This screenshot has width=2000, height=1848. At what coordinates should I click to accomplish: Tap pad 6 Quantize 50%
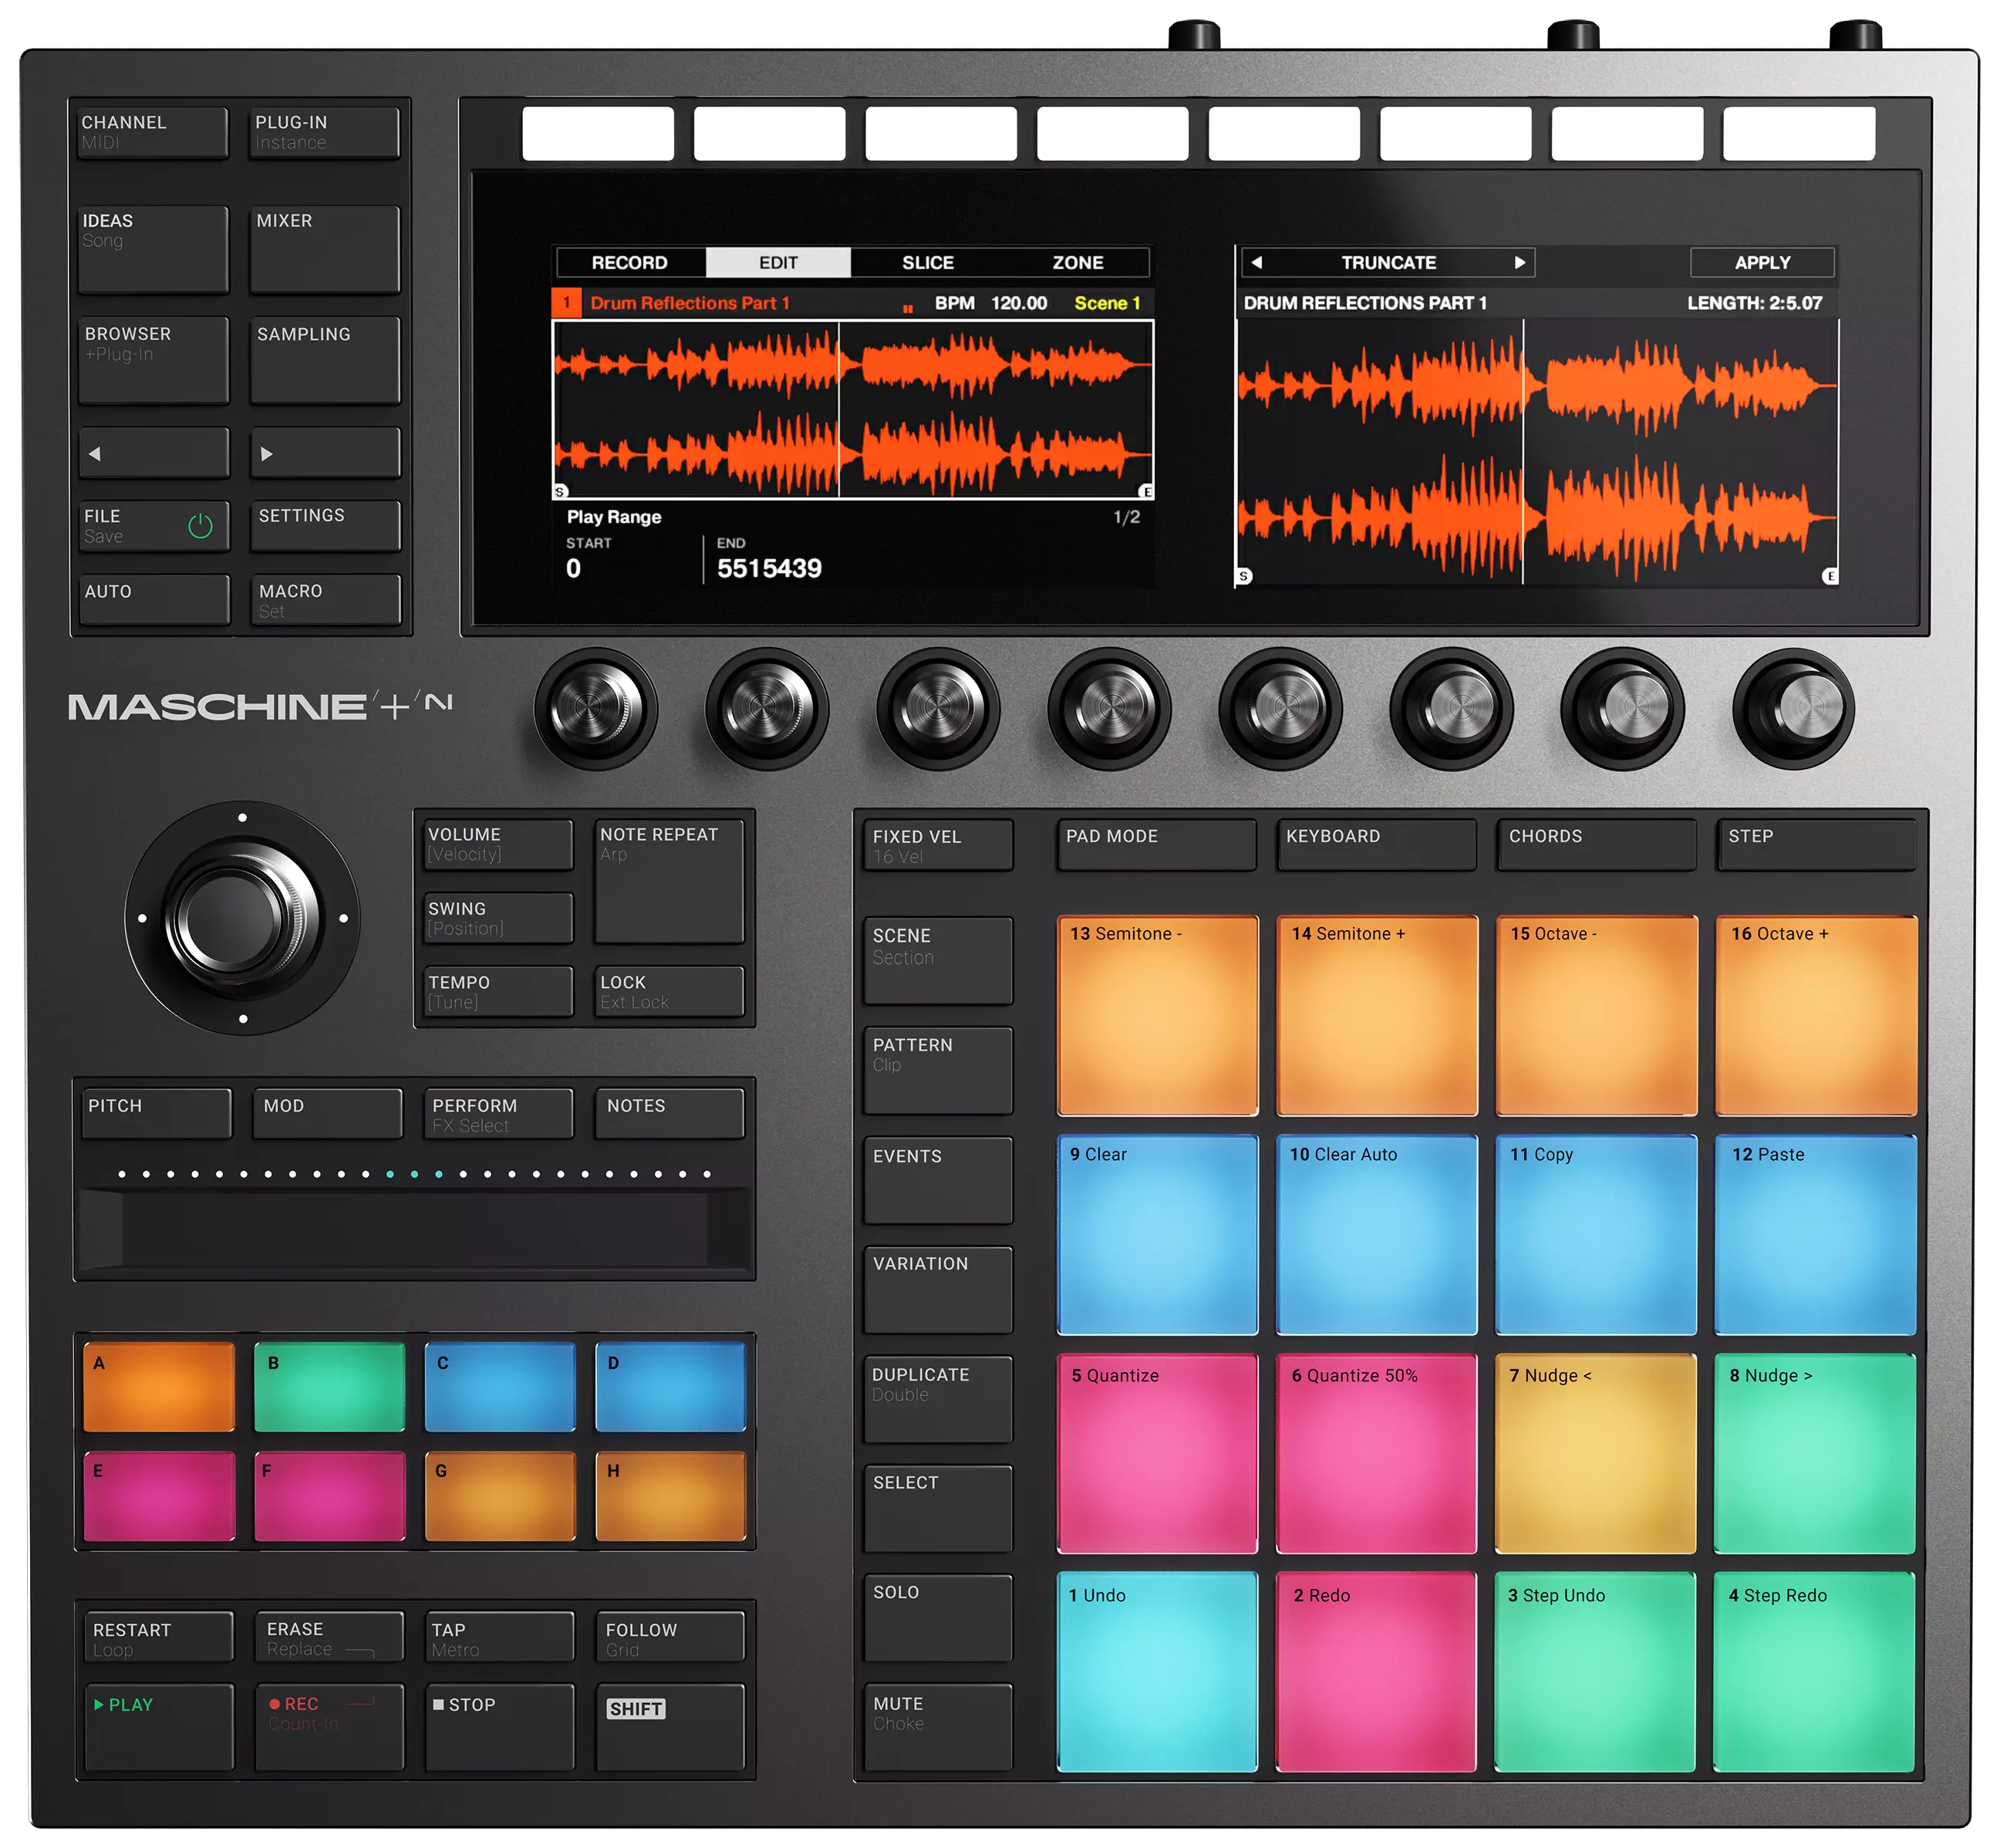(1376, 1453)
